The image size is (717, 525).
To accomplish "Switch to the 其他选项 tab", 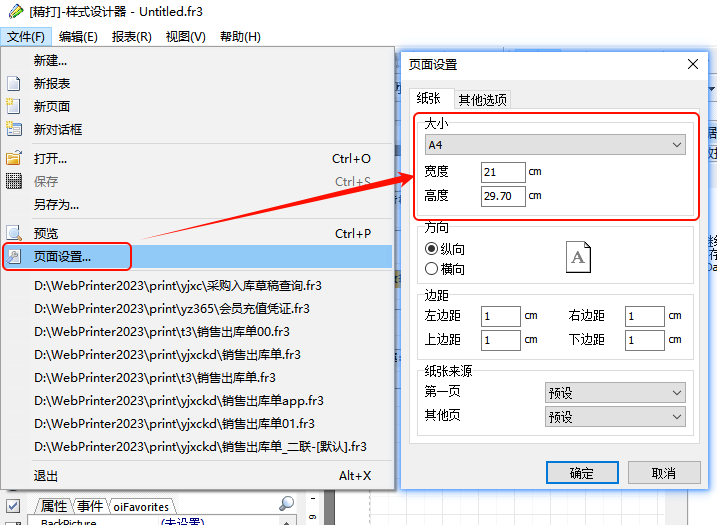I will [x=482, y=99].
